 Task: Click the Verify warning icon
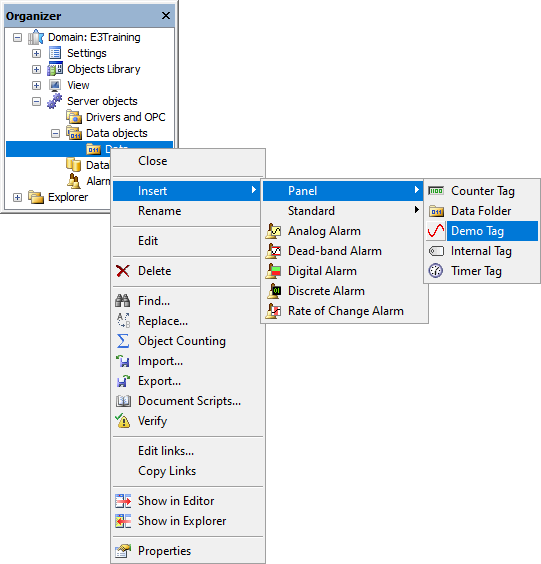pos(123,420)
